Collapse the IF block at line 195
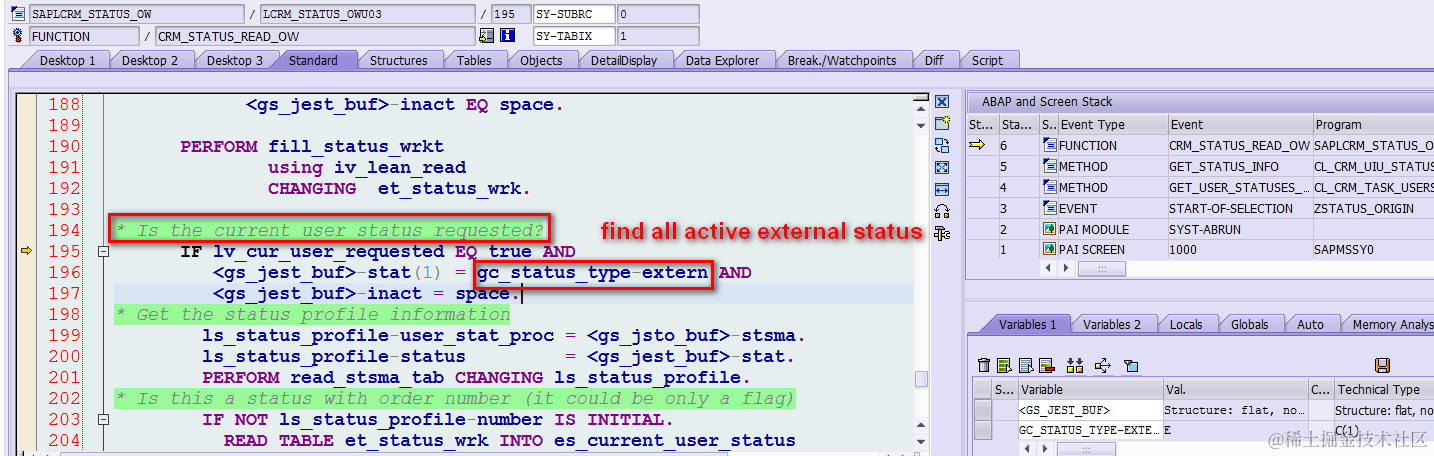 tap(102, 252)
